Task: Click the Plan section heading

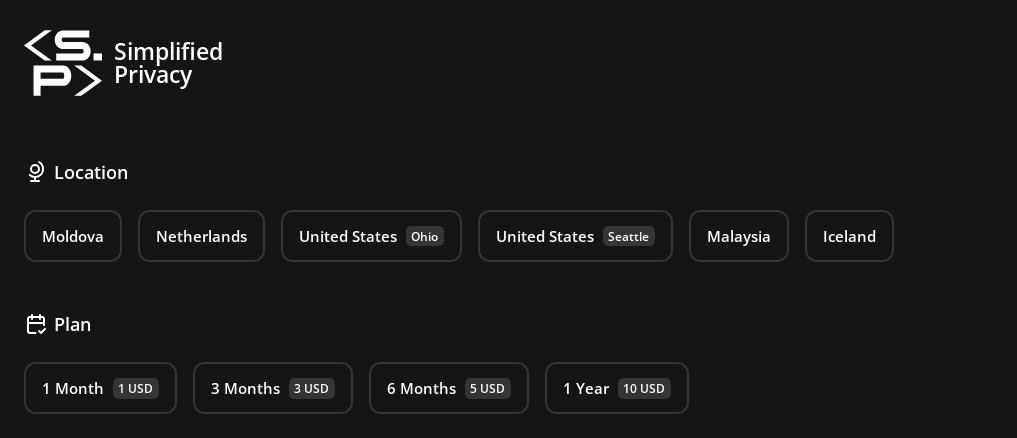Action: (x=72, y=325)
